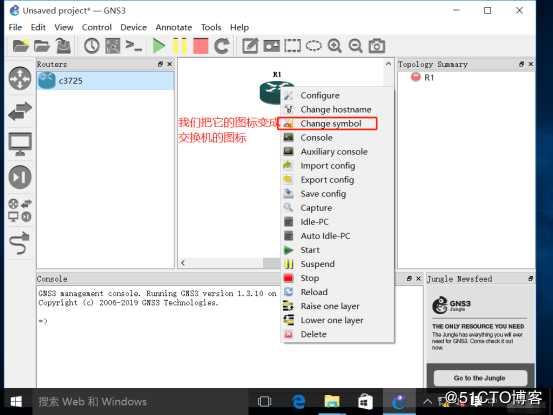The width and height of the screenshot is (553, 415).
Task: Open snapshot manager clock icon
Action: tap(92, 46)
